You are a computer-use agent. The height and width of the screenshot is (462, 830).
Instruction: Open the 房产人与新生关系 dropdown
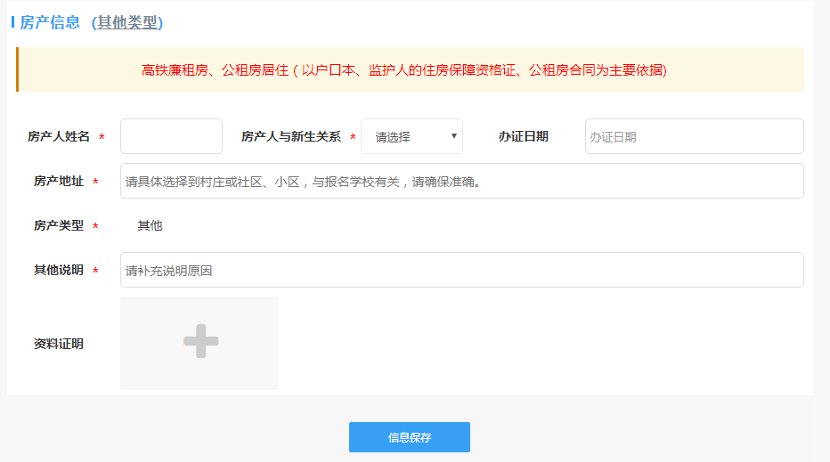click(411, 137)
